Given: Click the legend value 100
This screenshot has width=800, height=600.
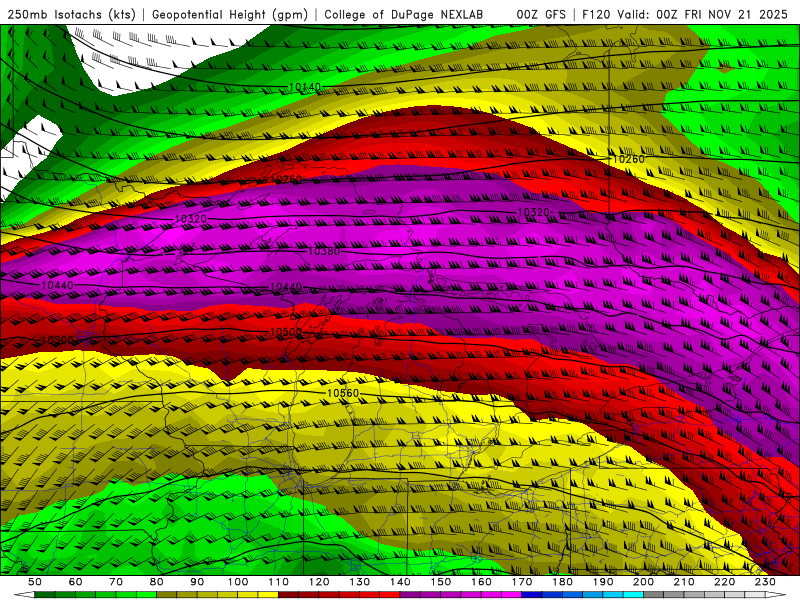Looking at the screenshot, I should coord(238,582).
